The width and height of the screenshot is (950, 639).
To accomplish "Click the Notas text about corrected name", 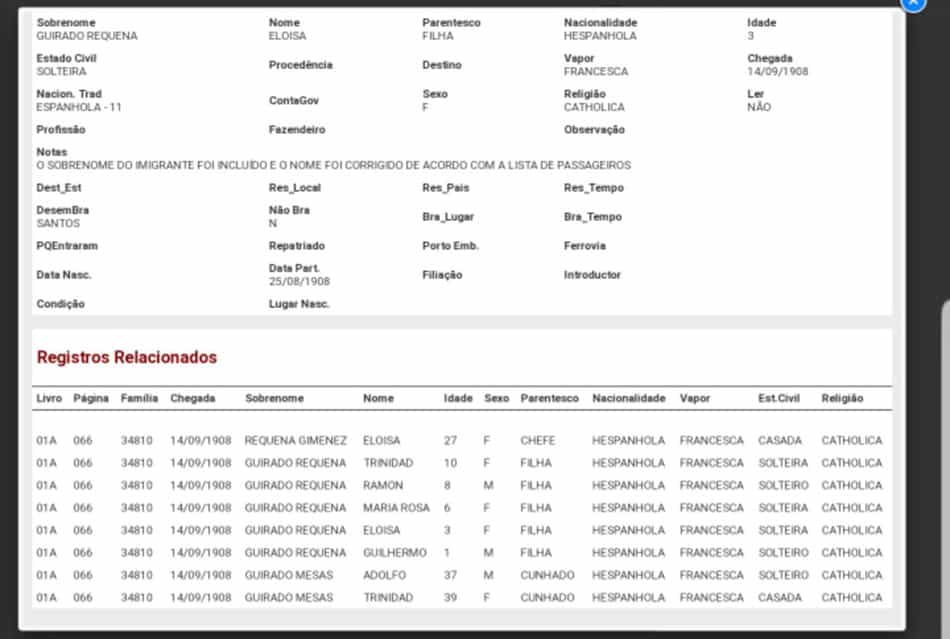I will pos(333,165).
